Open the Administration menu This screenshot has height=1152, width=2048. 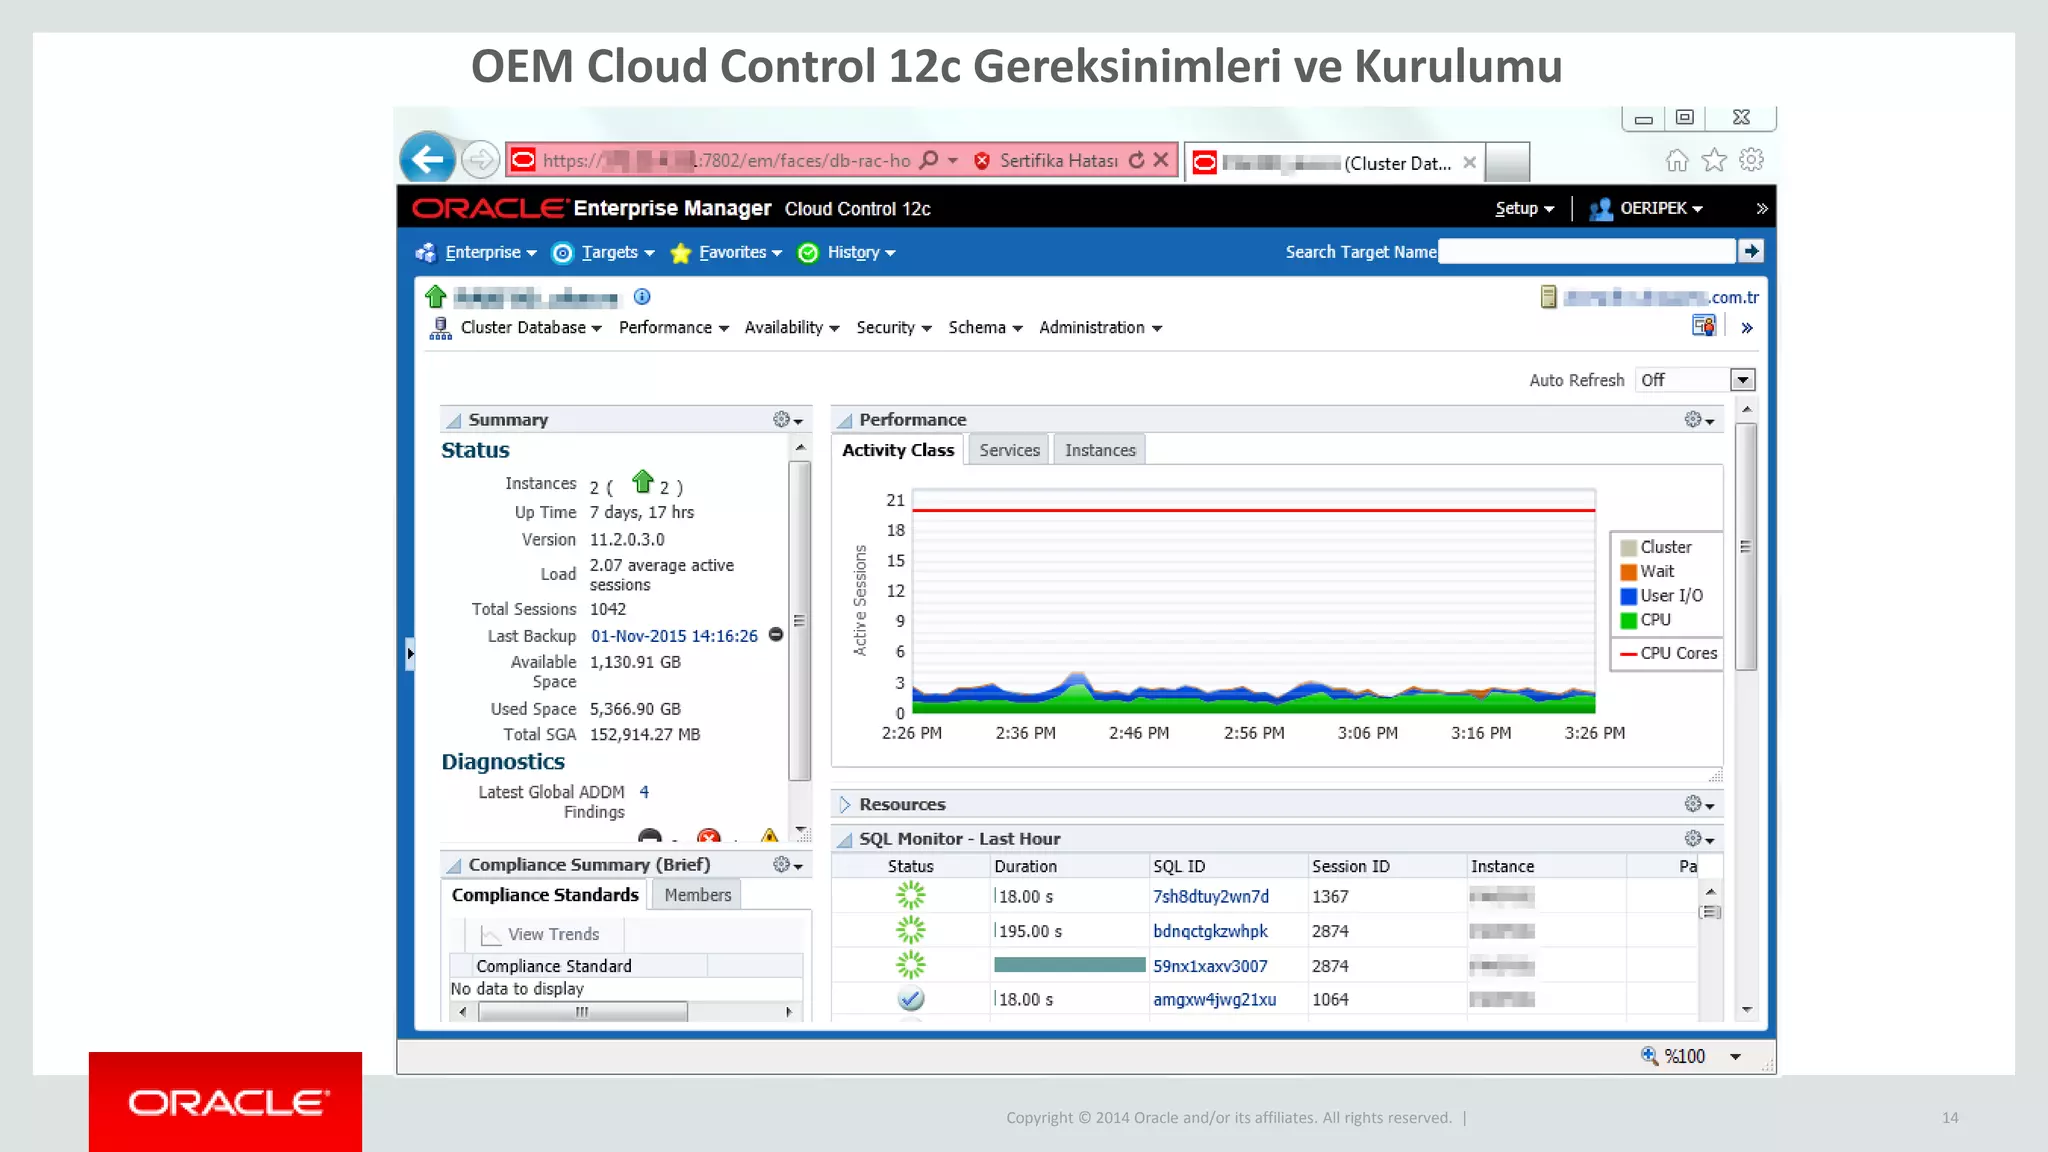1100,328
